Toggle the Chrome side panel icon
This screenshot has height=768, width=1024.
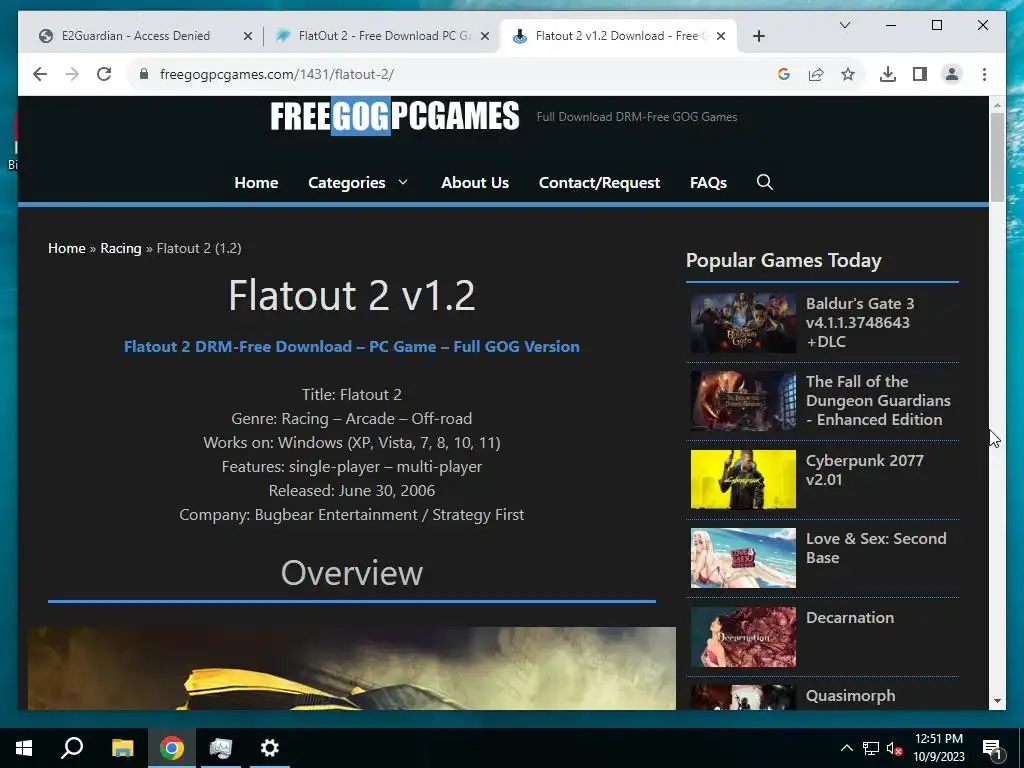(x=920, y=74)
